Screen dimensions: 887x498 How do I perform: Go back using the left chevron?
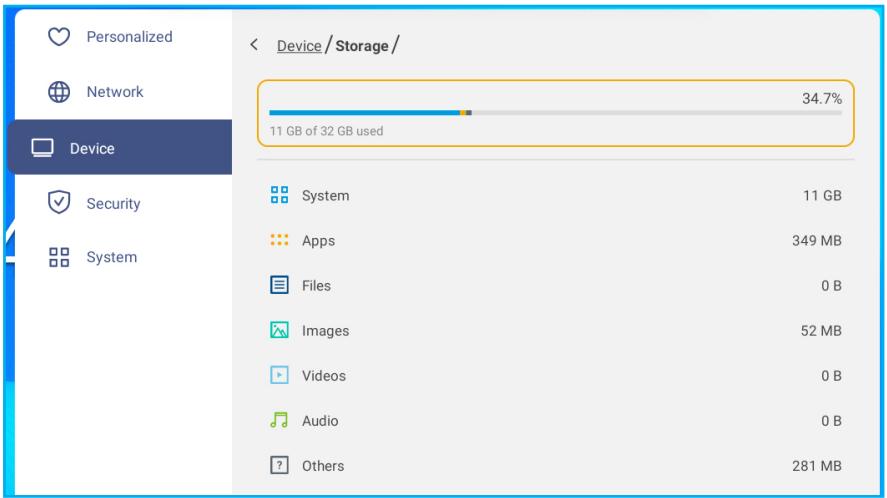[254, 45]
